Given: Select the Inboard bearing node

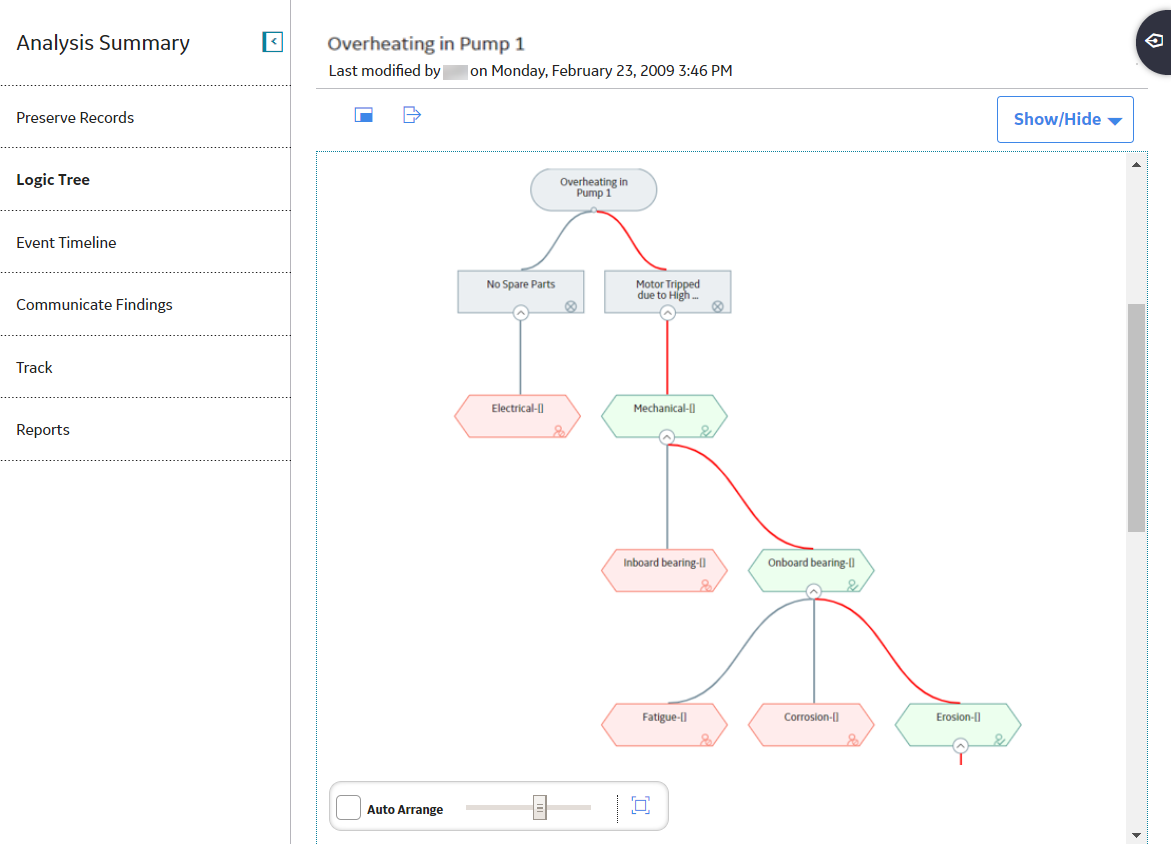Looking at the screenshot, I should coord(665,570).
